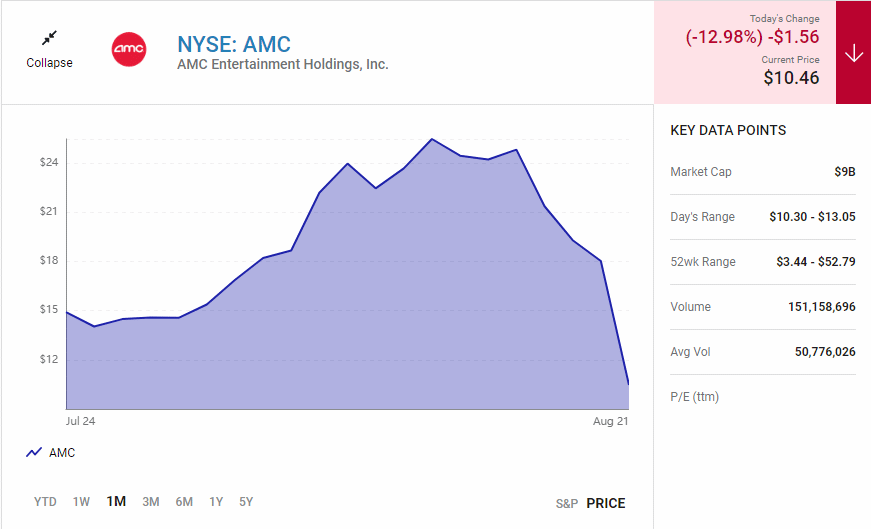The width and height of the screenshot is (871, 529).
Task: Select the 1W time range
Action: pos(81,502)
